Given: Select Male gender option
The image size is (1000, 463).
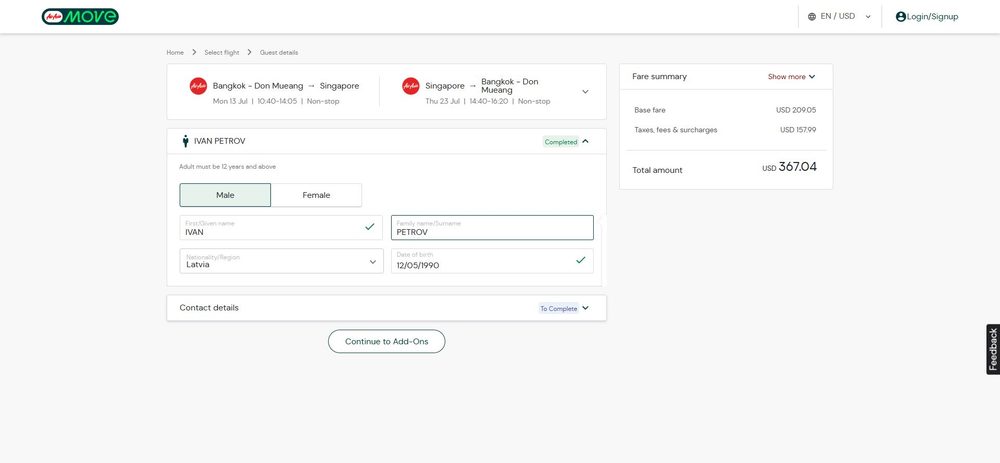Looking at the screenshot, I should (x=225, y=195).
